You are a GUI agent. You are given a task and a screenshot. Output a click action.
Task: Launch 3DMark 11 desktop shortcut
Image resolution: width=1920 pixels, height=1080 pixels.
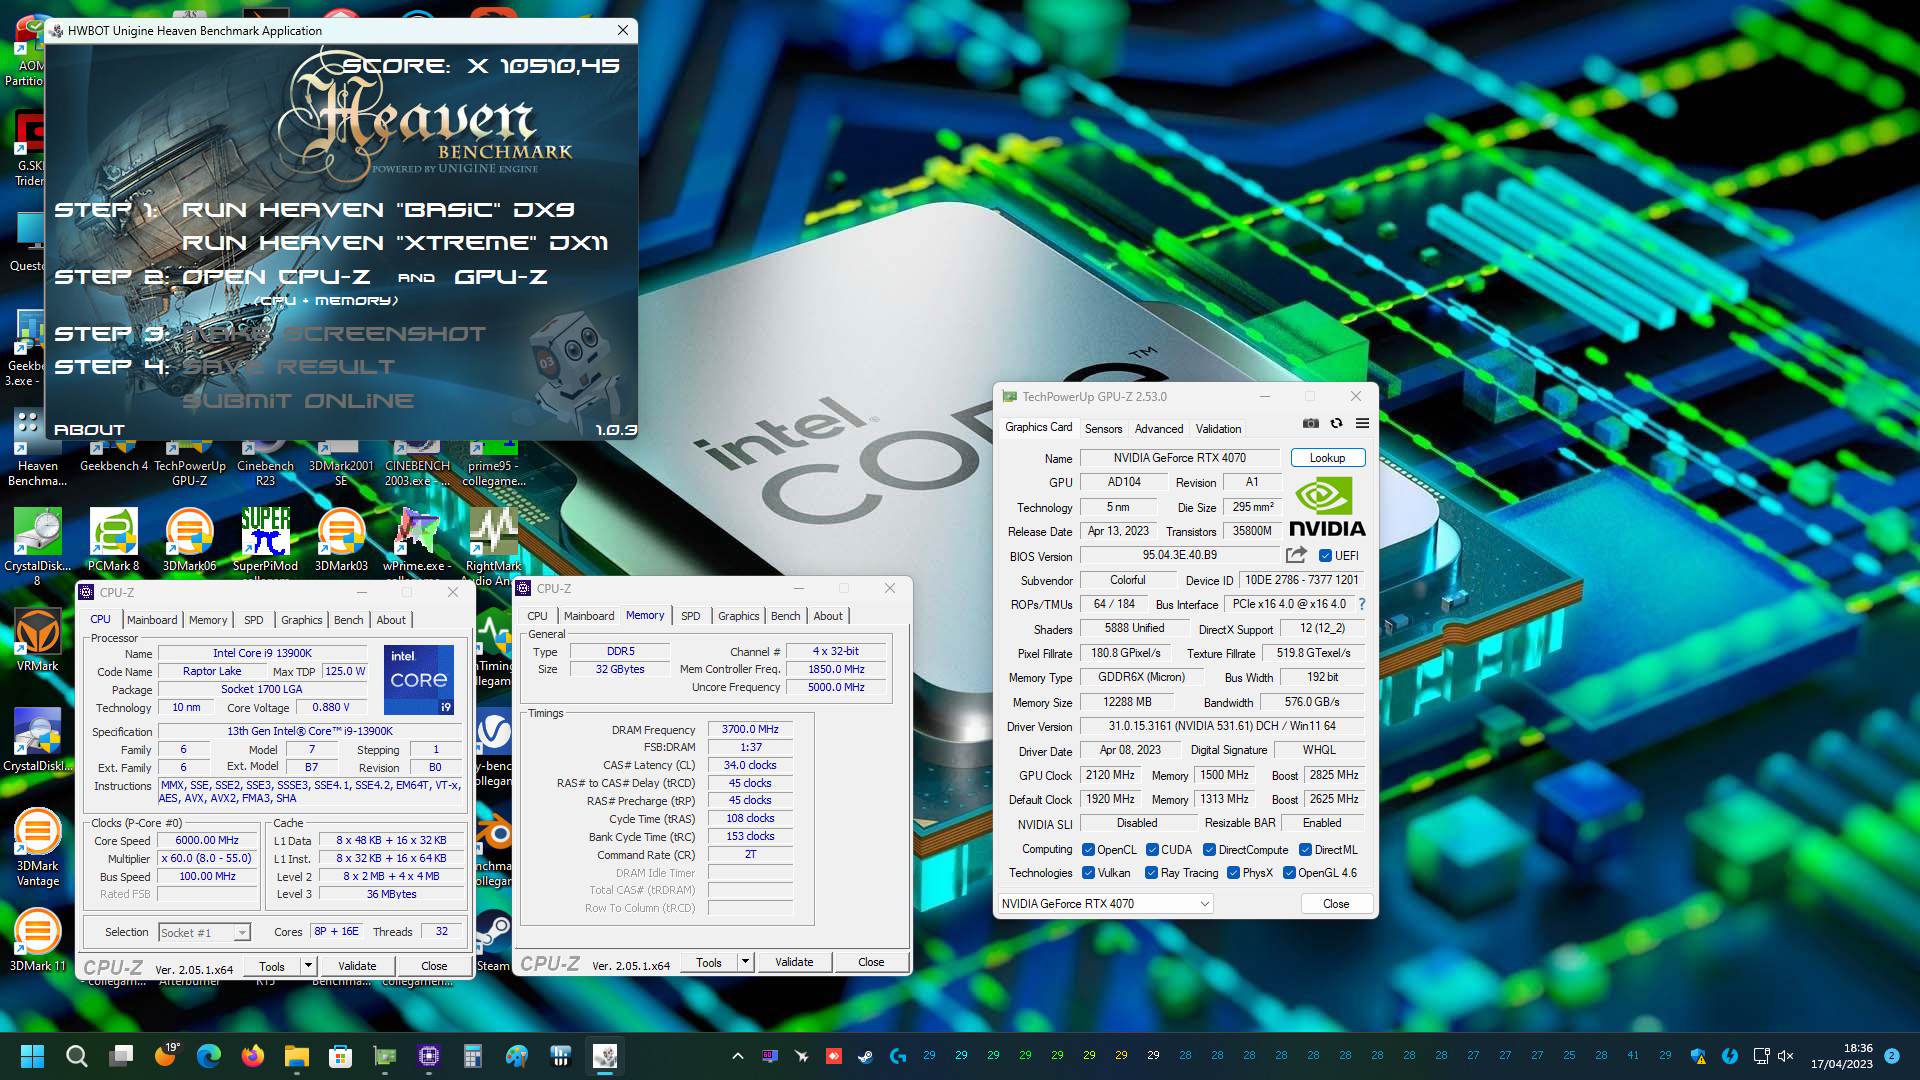tap(38, 940)
